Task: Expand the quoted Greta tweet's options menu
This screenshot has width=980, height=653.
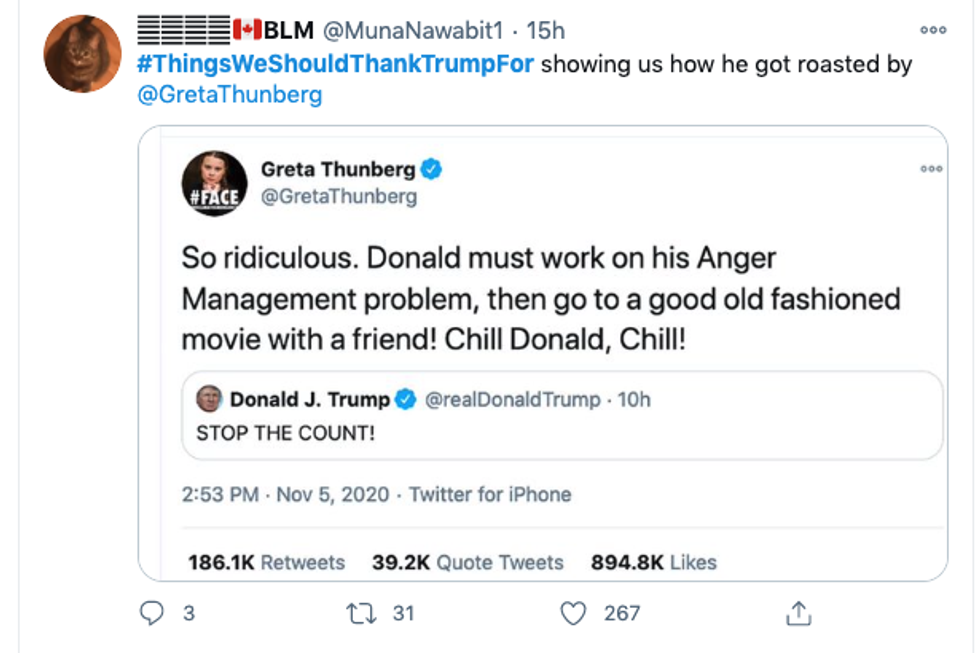Action: click(x=931, y=169)
